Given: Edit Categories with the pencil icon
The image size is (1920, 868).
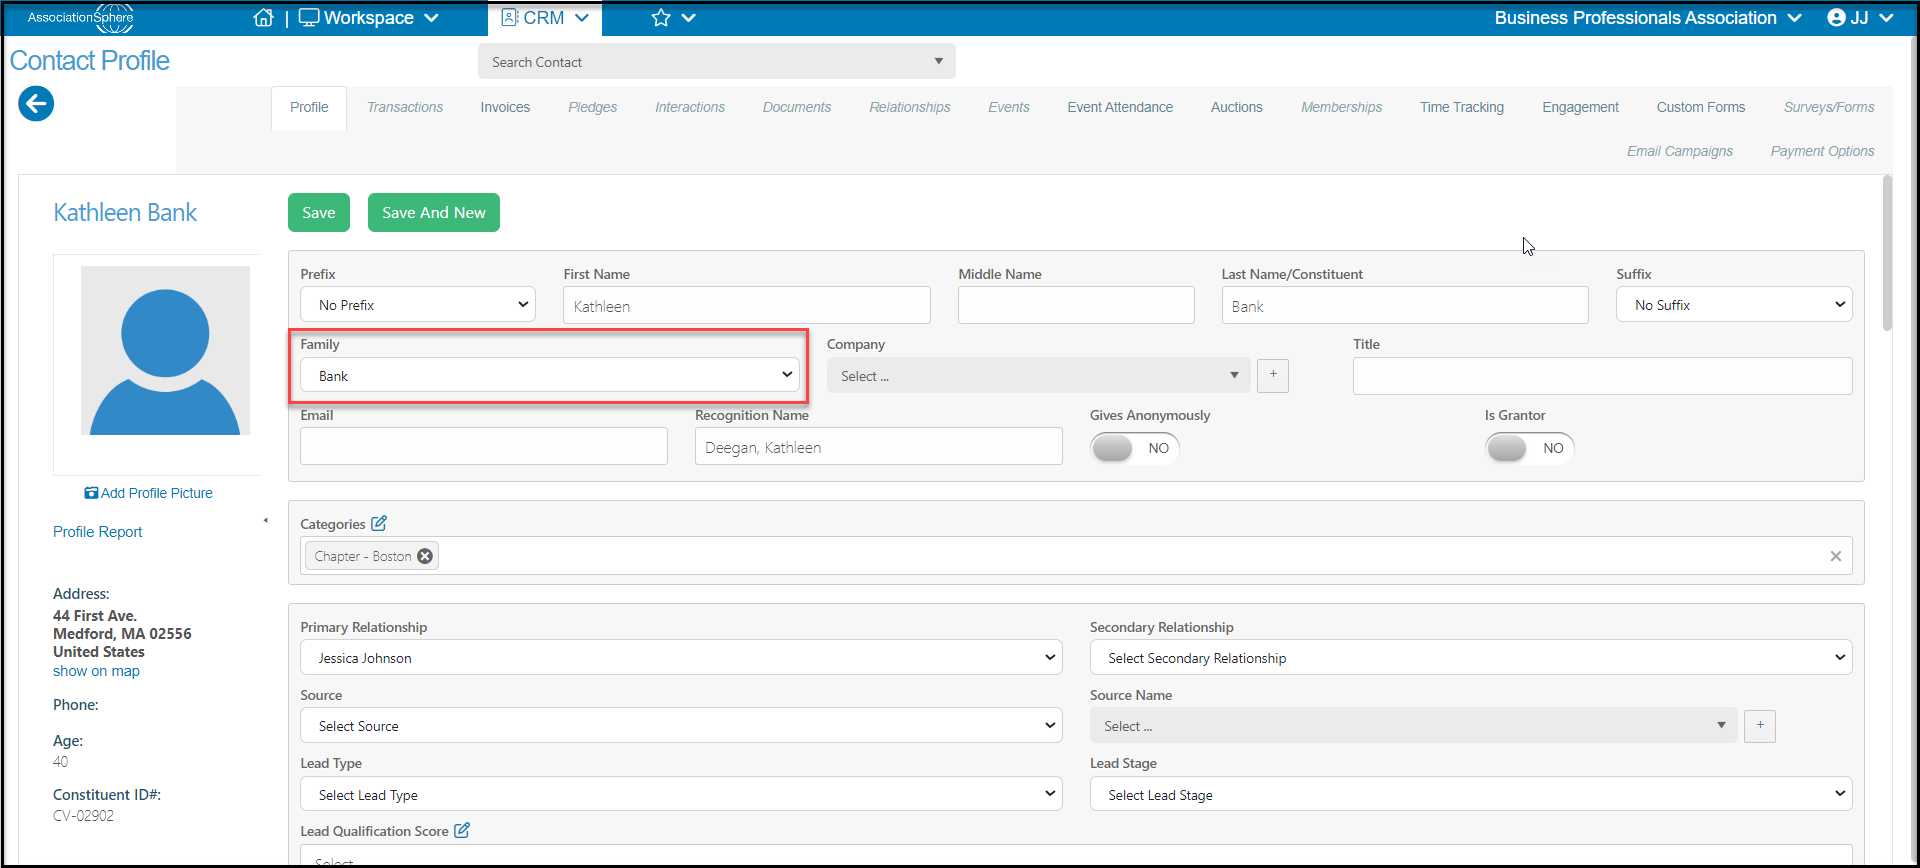Looking at the screenshot, I should (x=379, y=523).
